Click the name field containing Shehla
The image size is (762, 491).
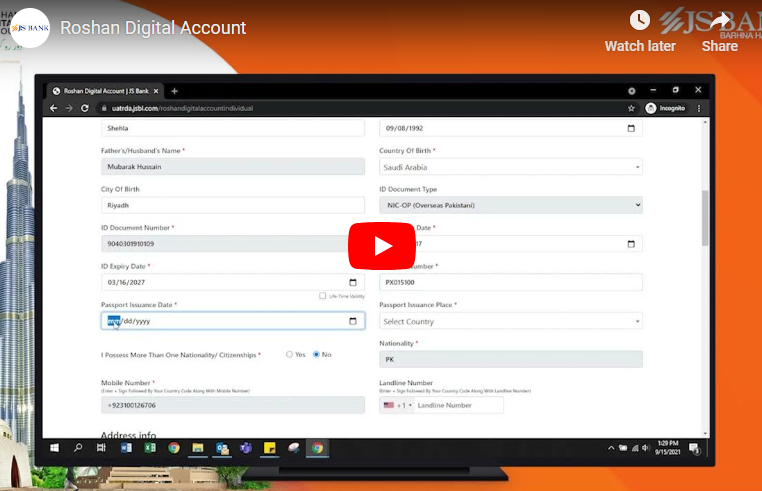click(x=233, y=128)
